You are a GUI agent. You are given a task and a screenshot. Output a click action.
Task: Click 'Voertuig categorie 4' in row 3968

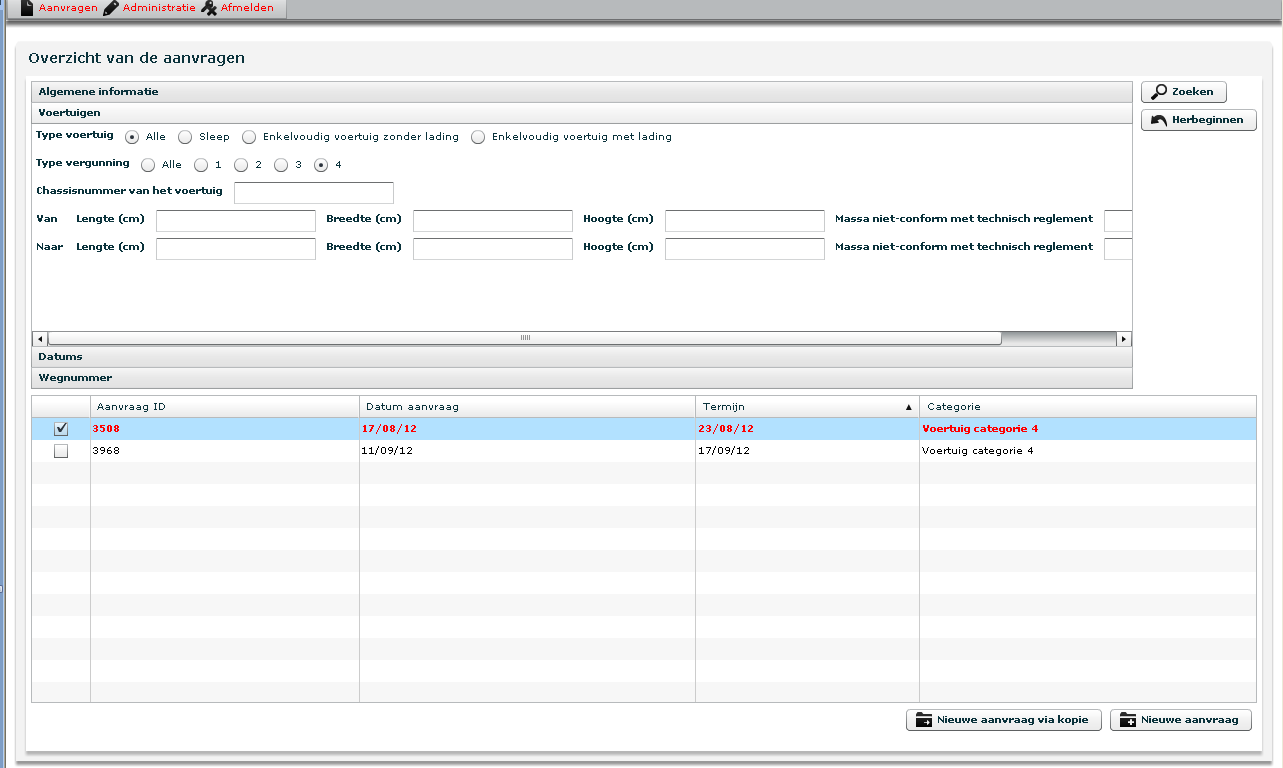point(978,451)
